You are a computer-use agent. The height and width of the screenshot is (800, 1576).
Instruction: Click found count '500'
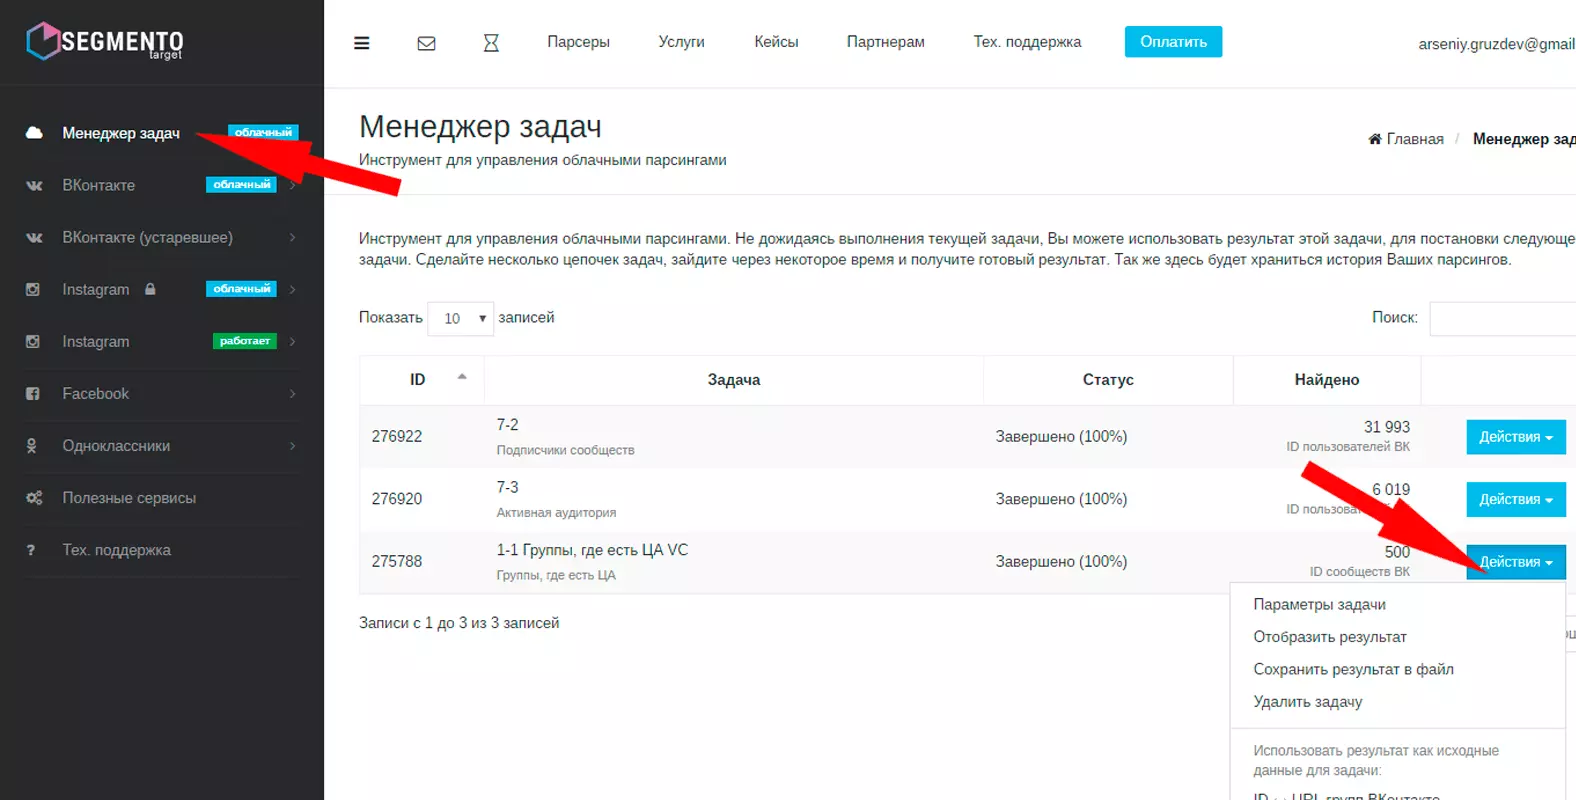(x=1397, y=552)
